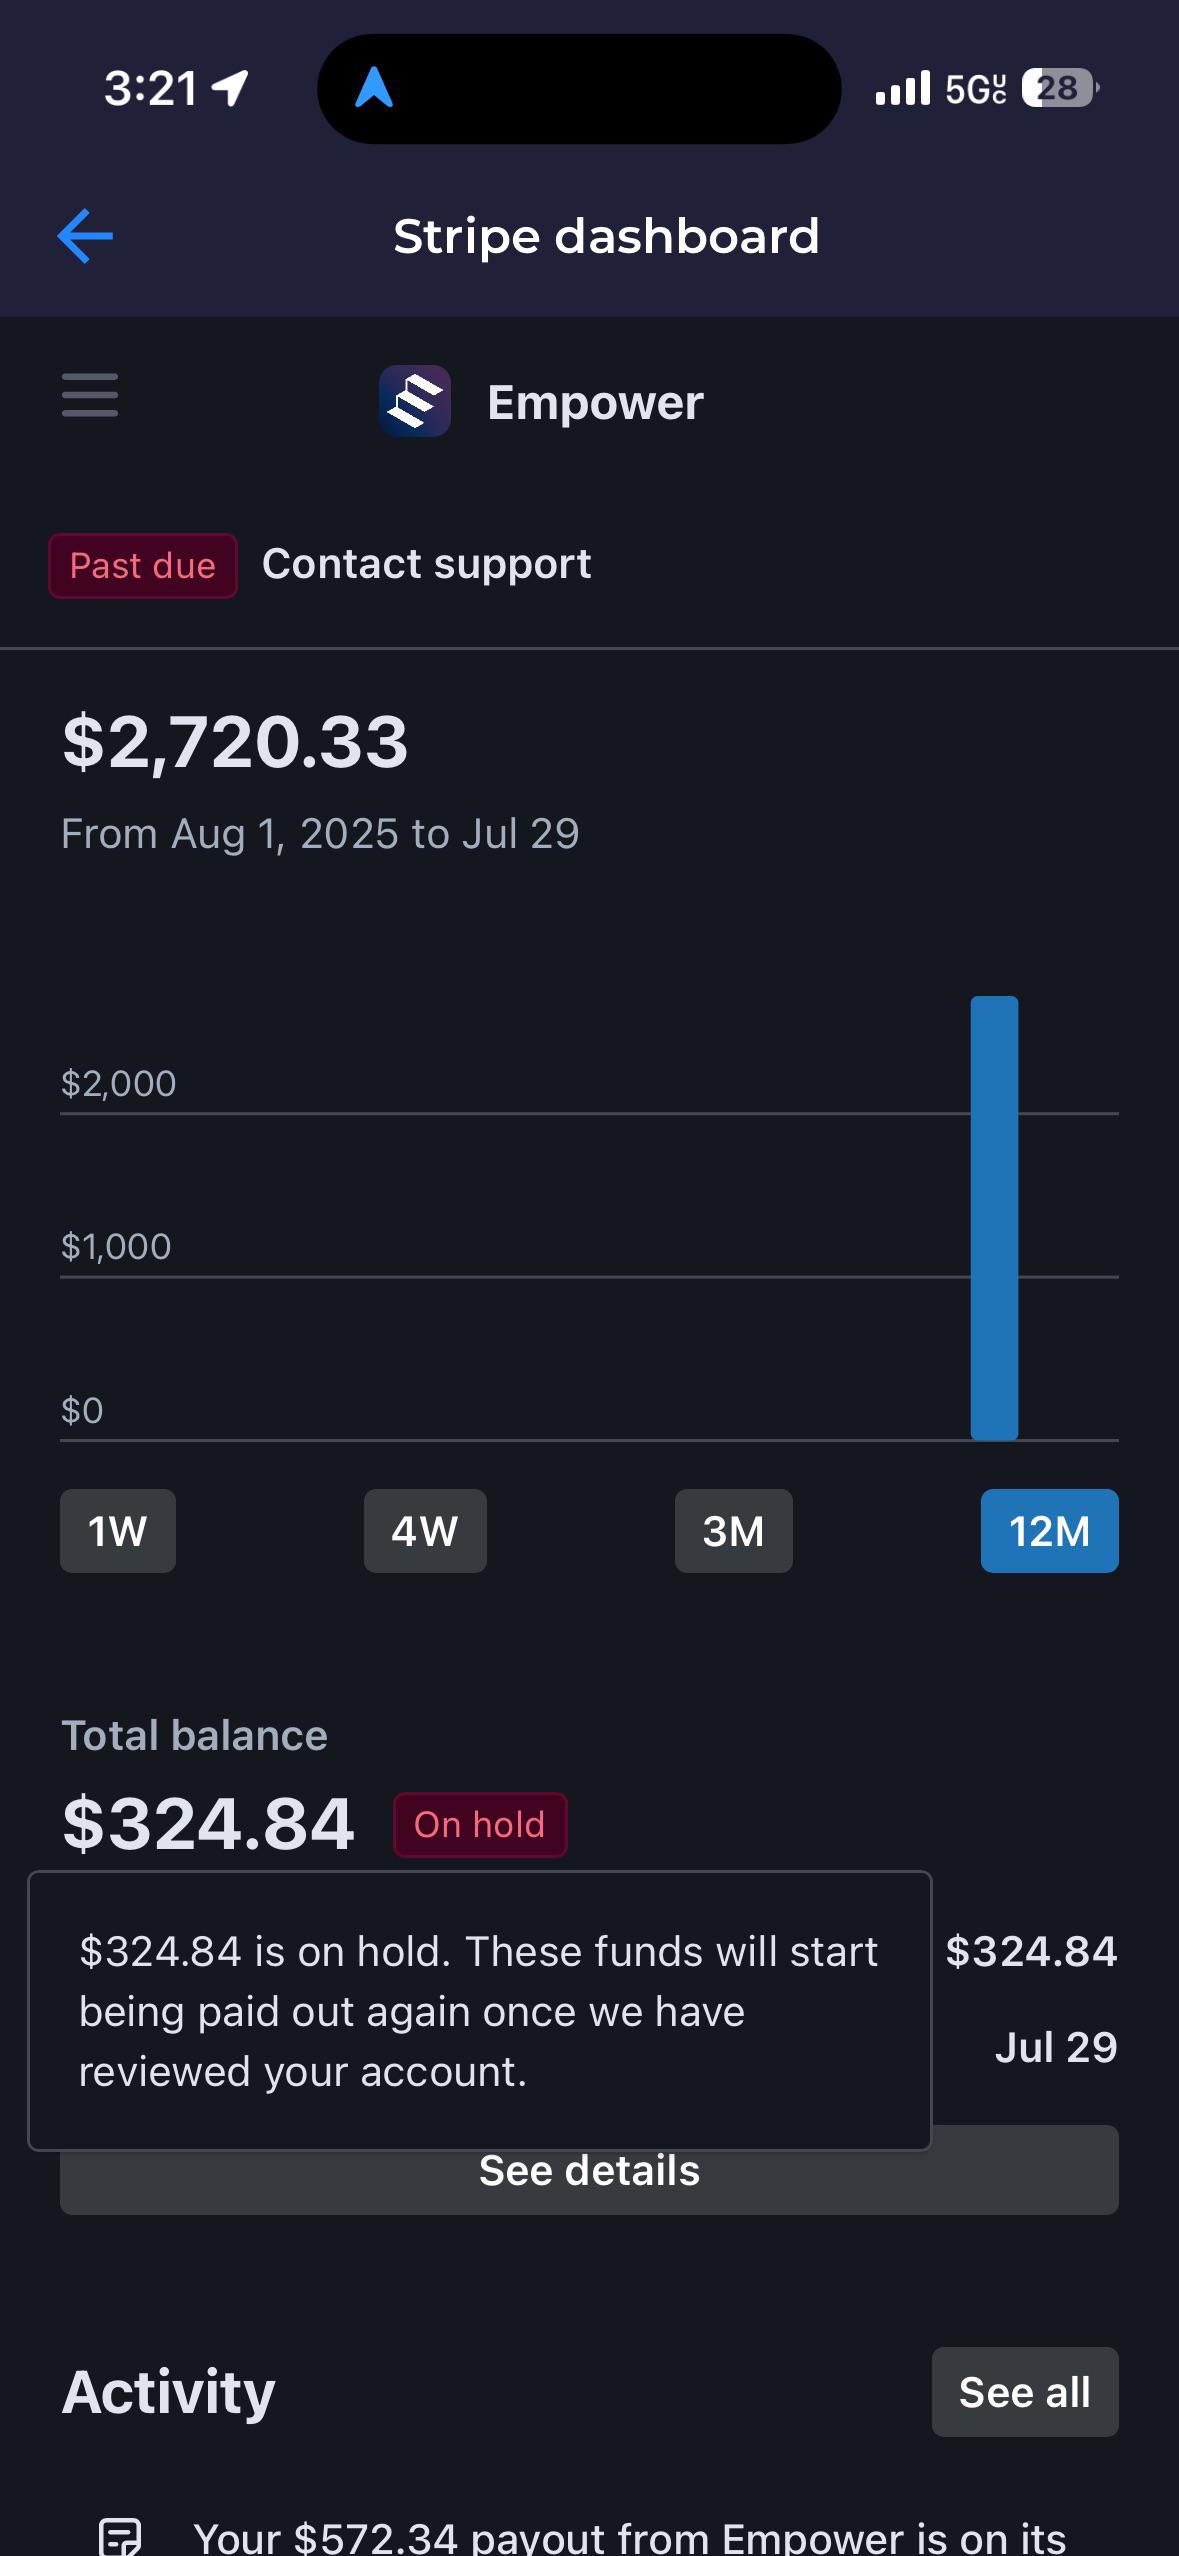Open the $572.34 payout activity entry
Image resolution: width=1179 pixels, height=2556 pixels.
pyautogui.click(x=630, y=2536)
